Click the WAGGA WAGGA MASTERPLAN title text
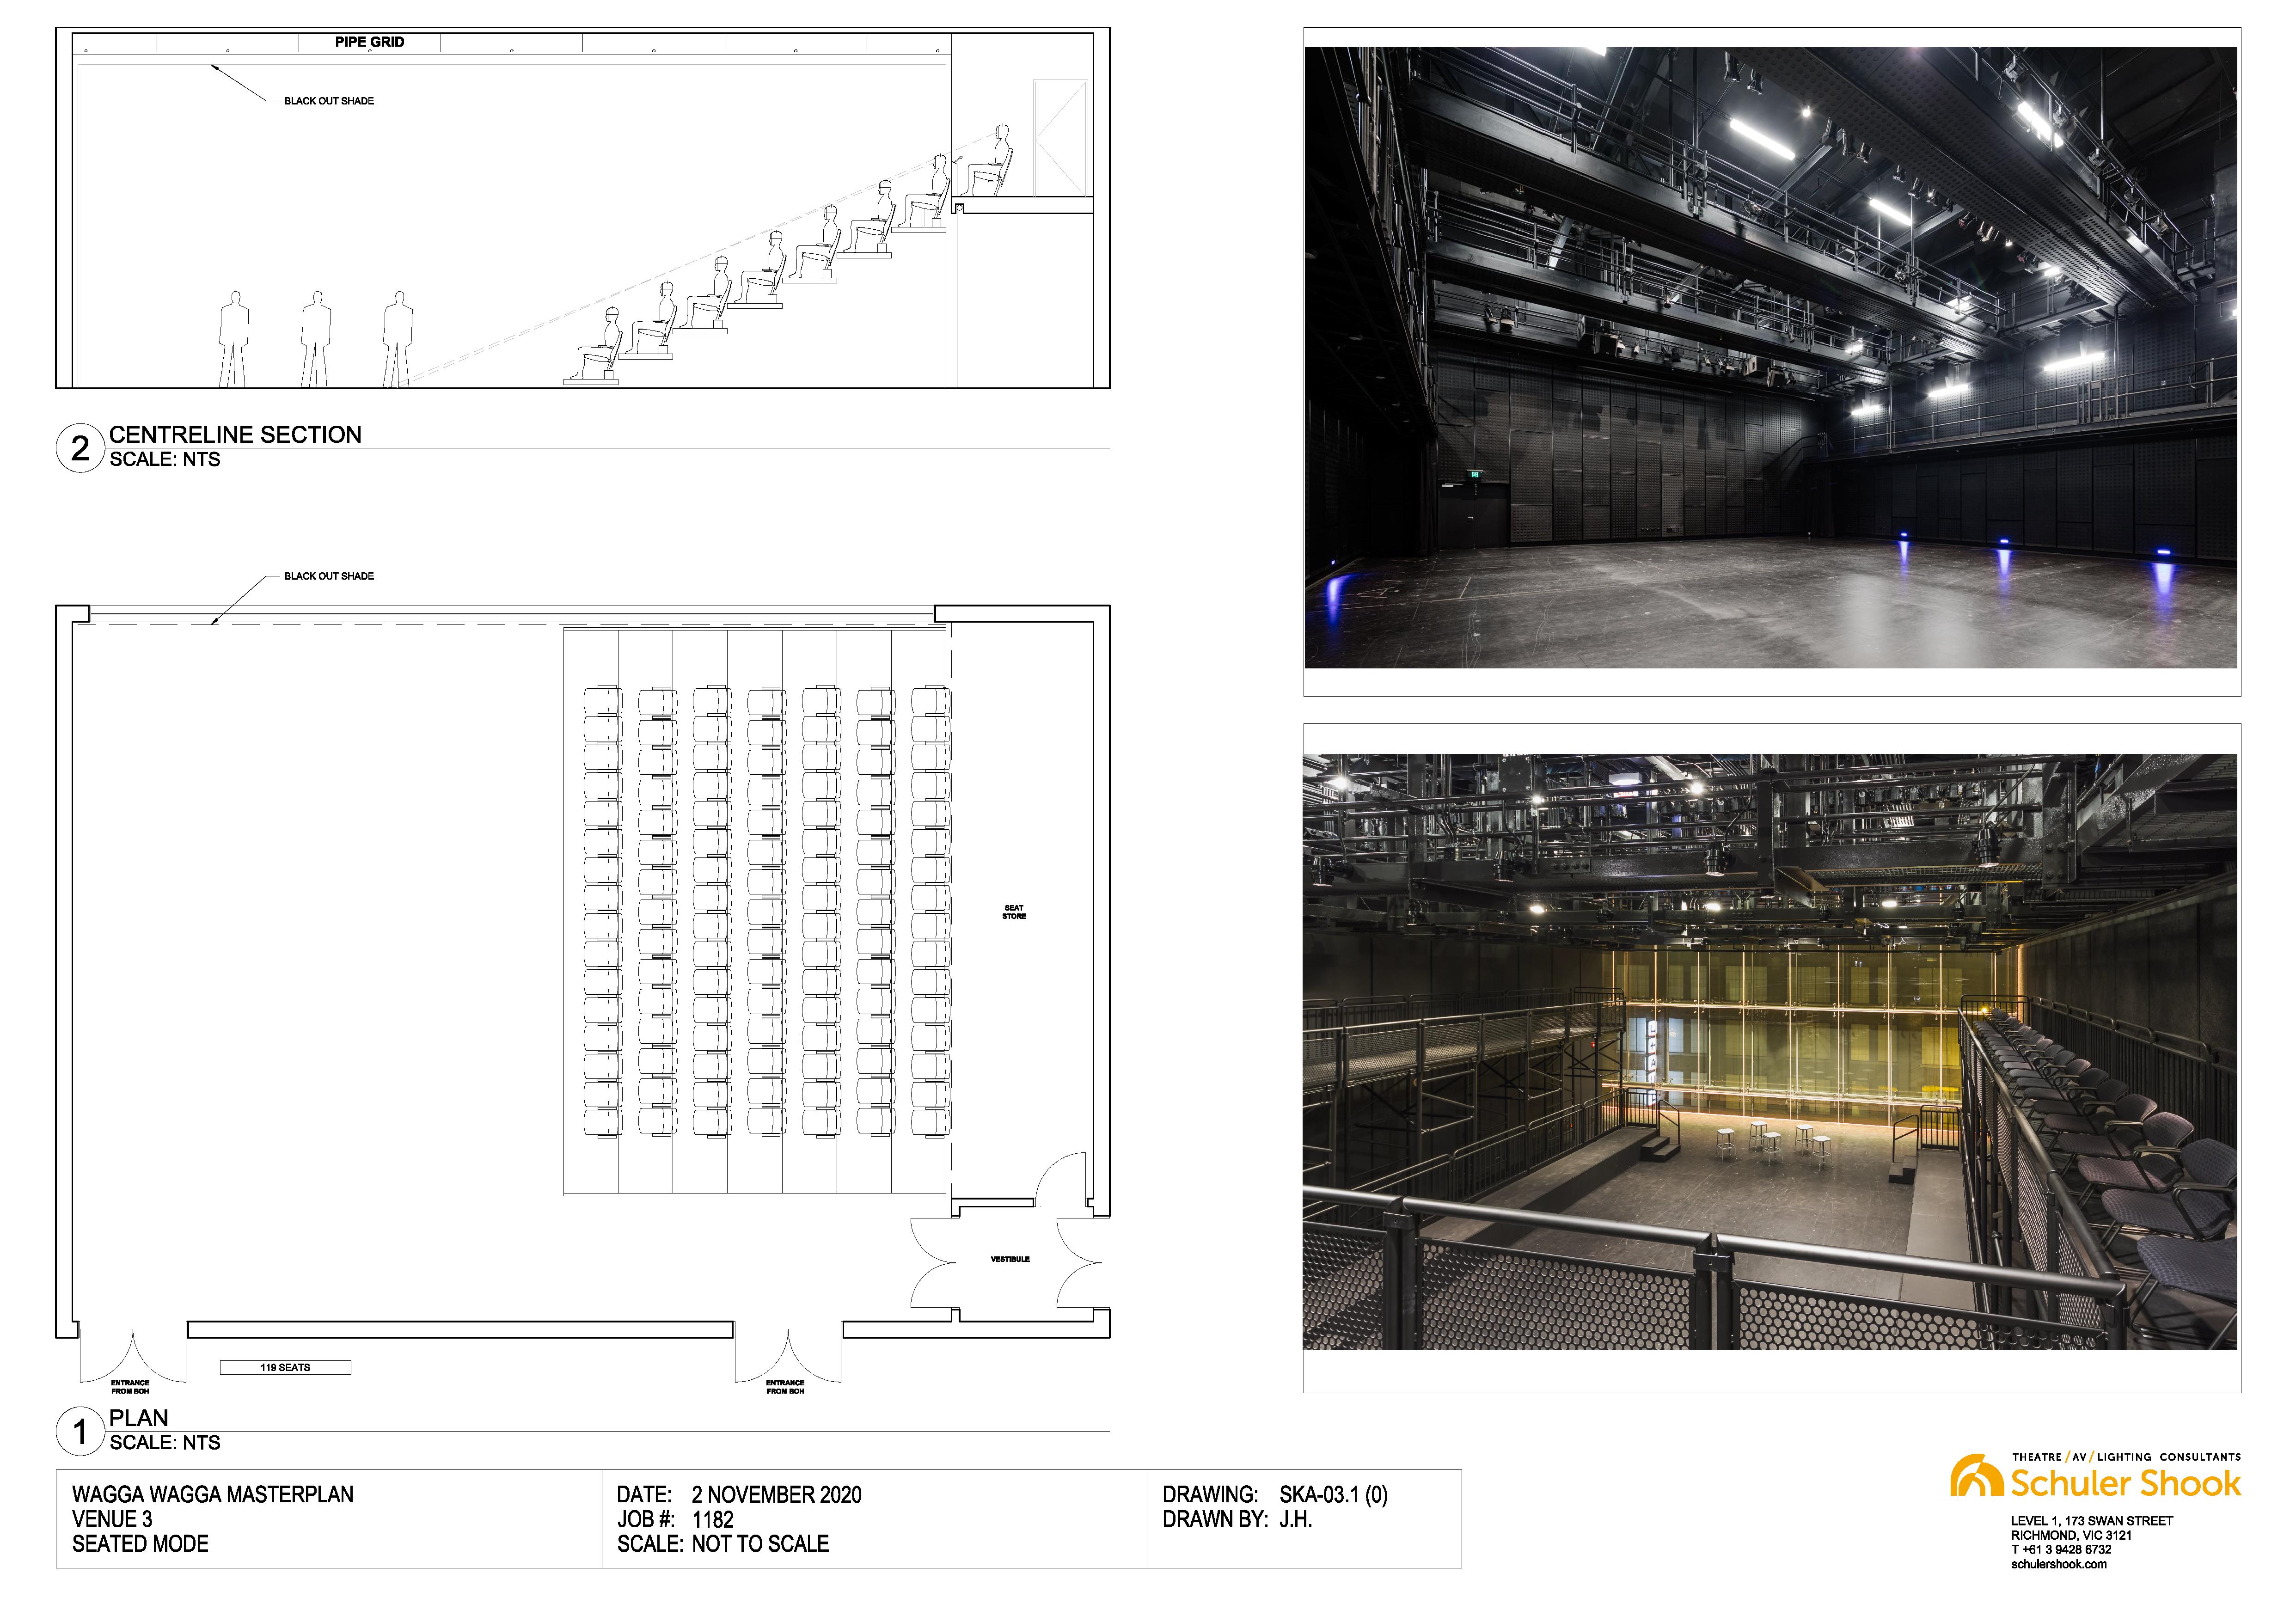2296x1622 pixels. click(213, 1494)
